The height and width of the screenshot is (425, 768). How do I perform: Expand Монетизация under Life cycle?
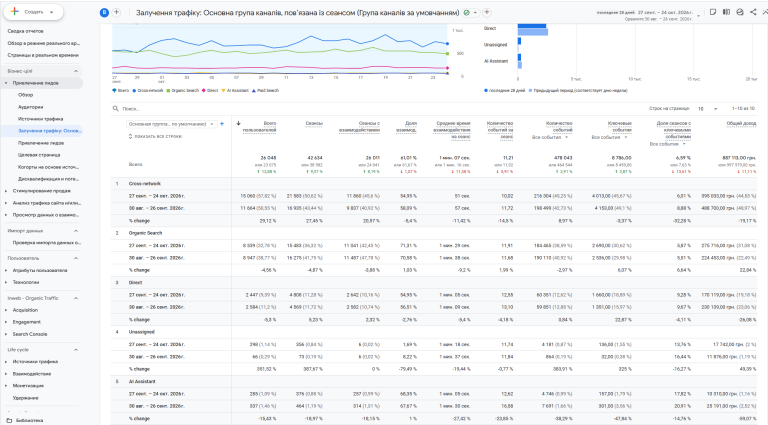click(6, 386)
